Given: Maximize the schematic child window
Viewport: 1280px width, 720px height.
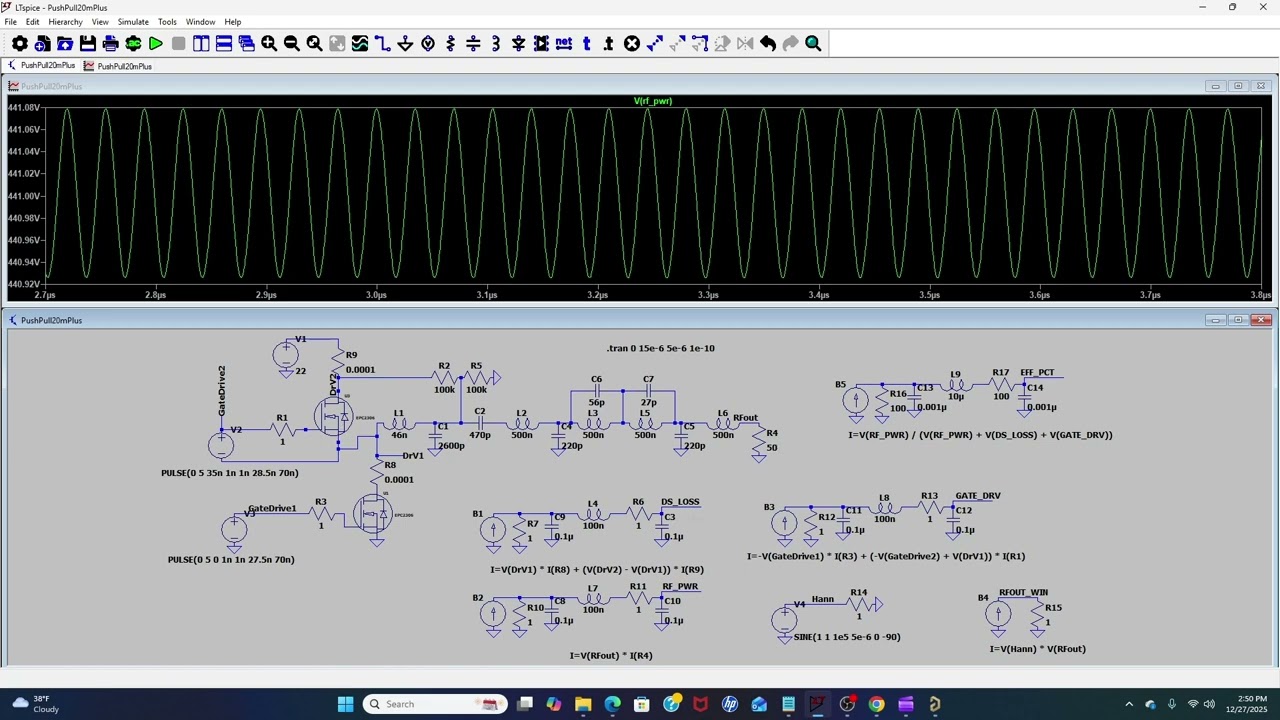Looking at the screenshot, I should pos(1238,320).
